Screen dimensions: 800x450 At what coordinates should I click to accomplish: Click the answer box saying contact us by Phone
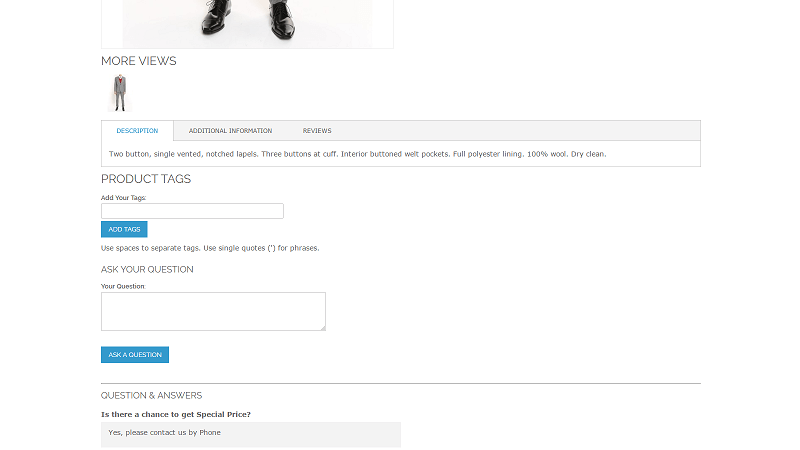pyautogui.click(x=251, y=435)
